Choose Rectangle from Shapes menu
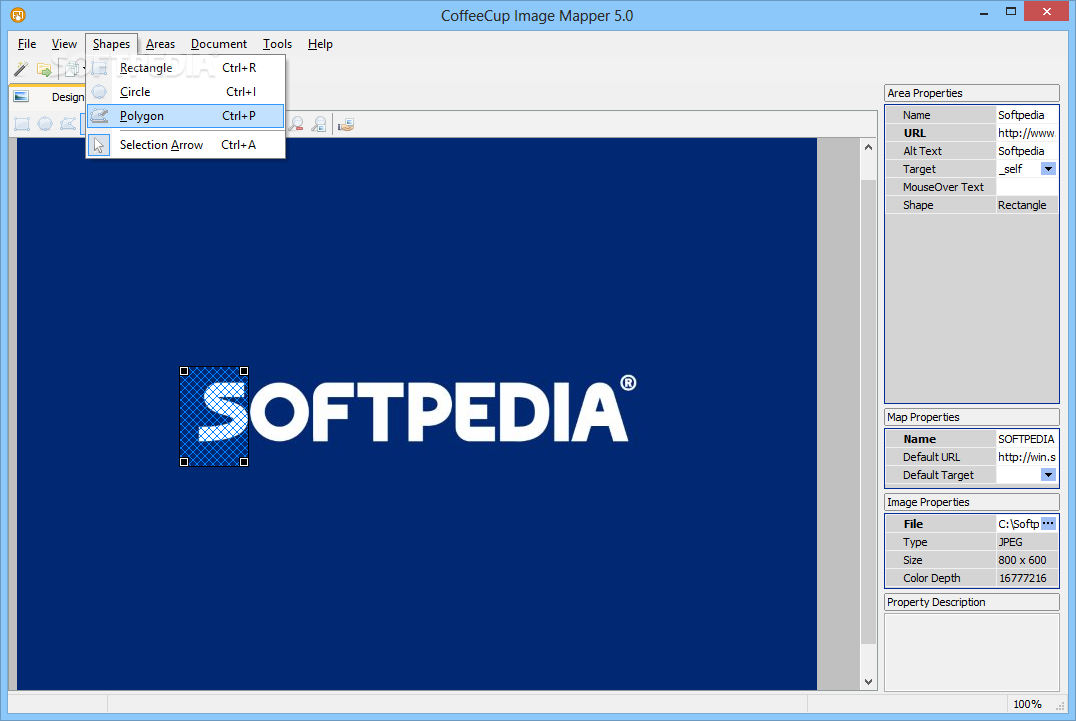 click(185, 67)
